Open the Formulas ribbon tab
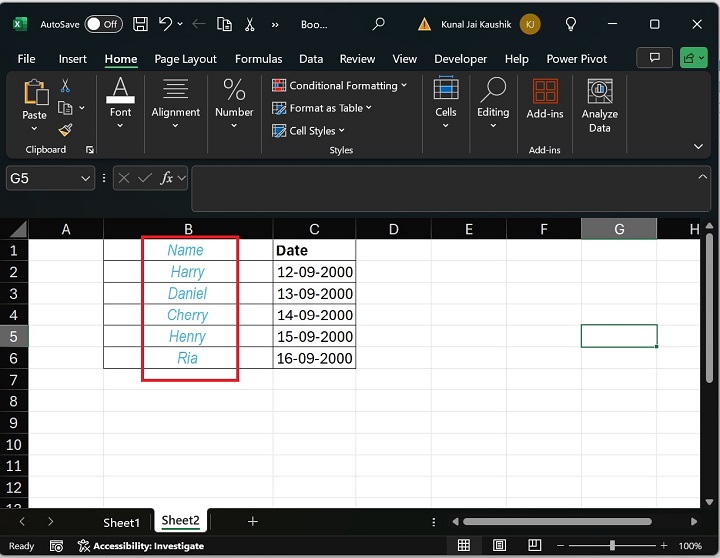The height and width of the screenshot is (558, 720). (x=258, y=59)
